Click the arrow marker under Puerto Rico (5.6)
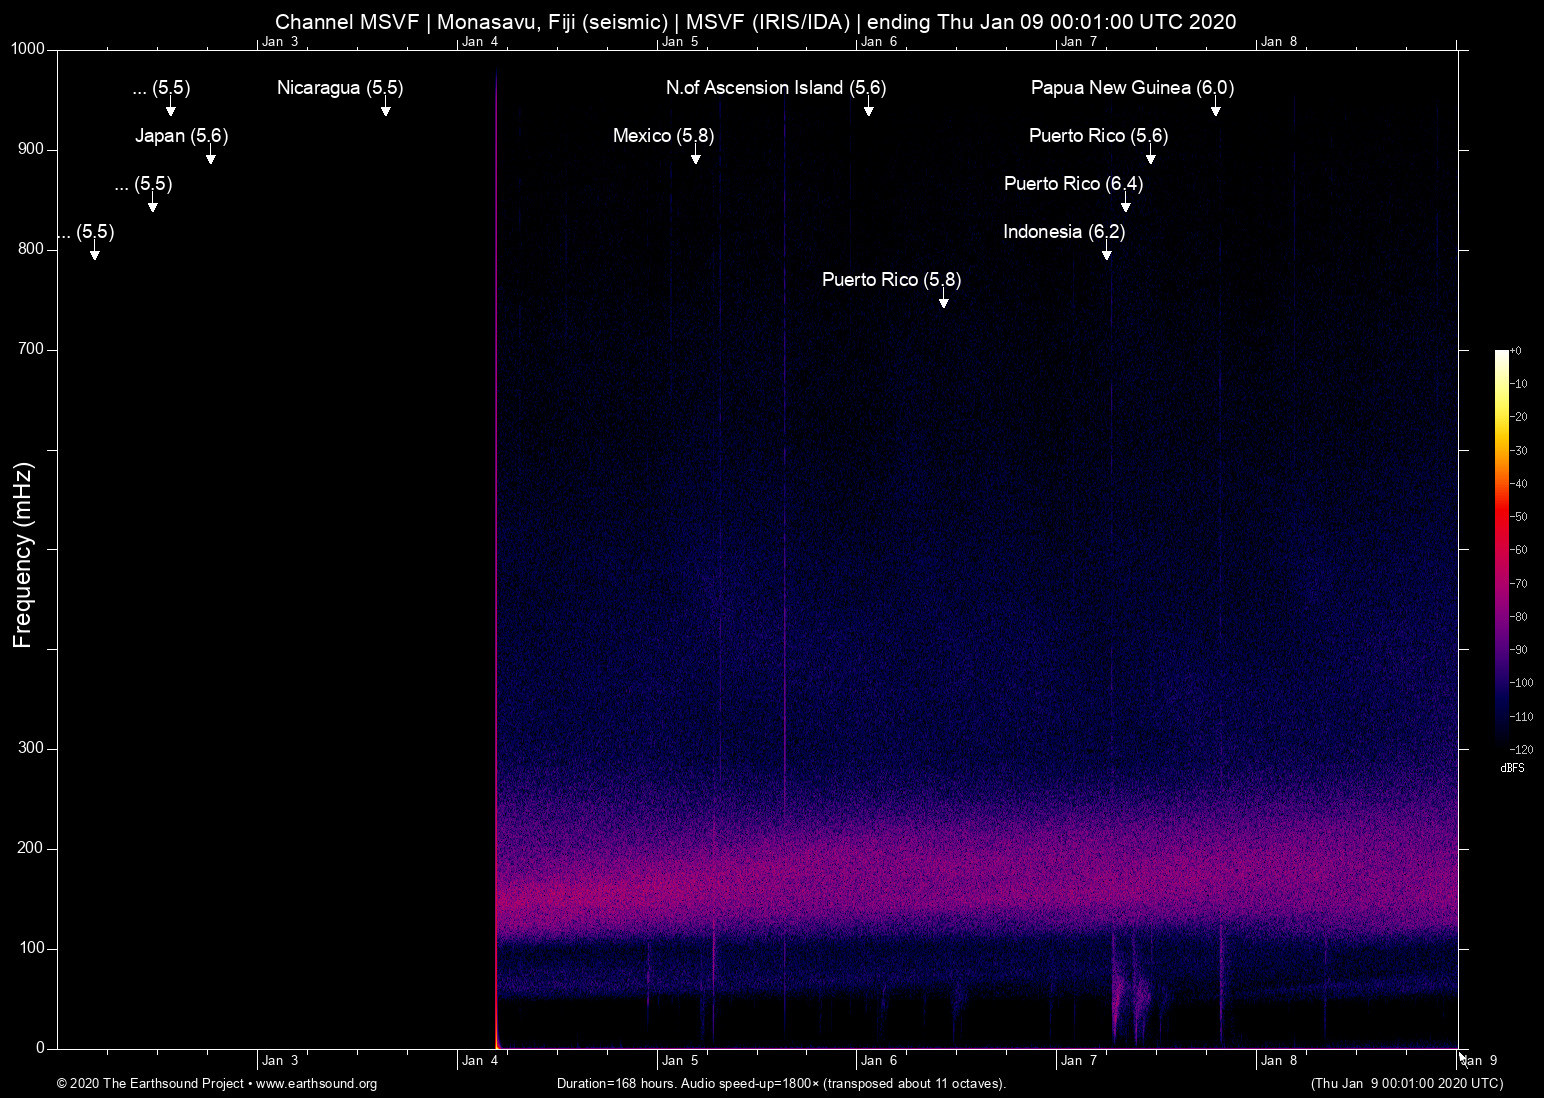 pos(1151,155)
